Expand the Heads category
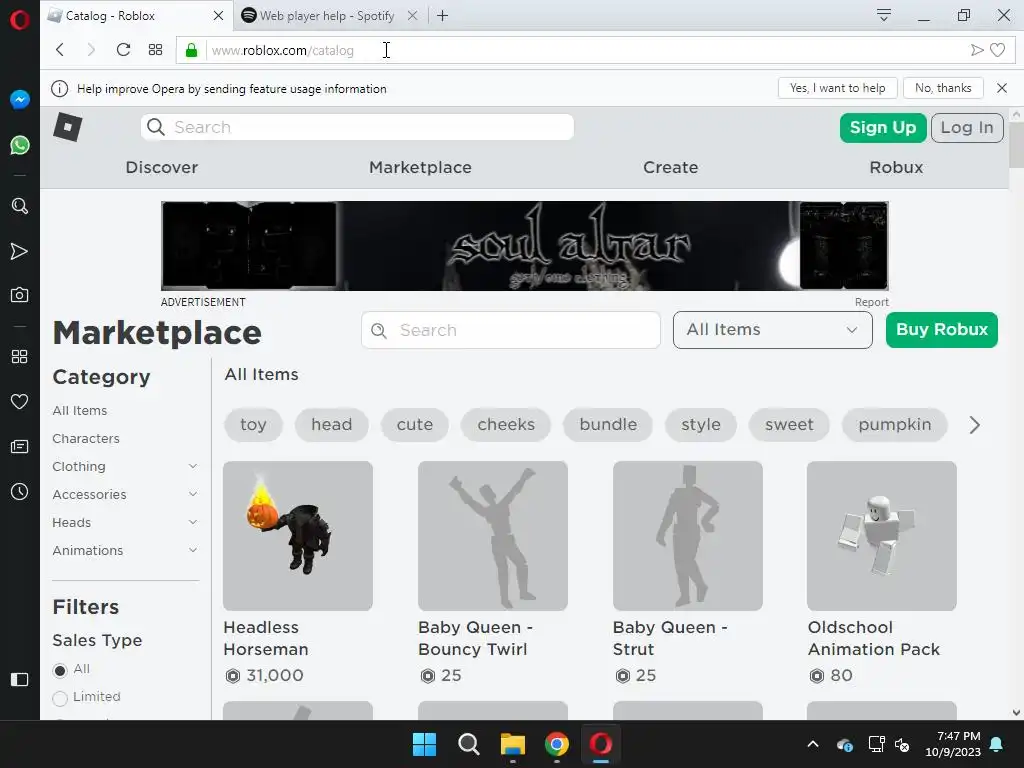 [x=193, y=522]
